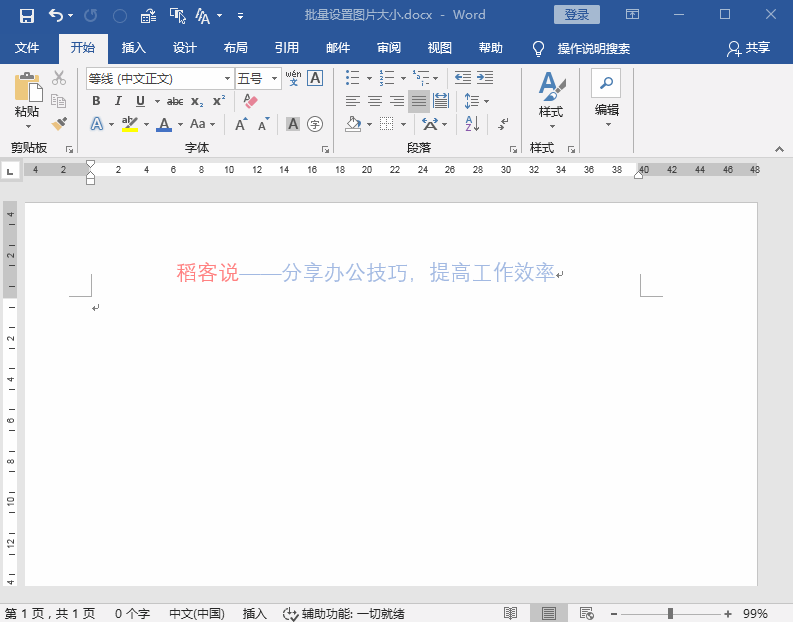The width and height of the screenshot is (793, 622).
Task: Click the 操作说明搜索 search box
Action: (x=594, y=49)
